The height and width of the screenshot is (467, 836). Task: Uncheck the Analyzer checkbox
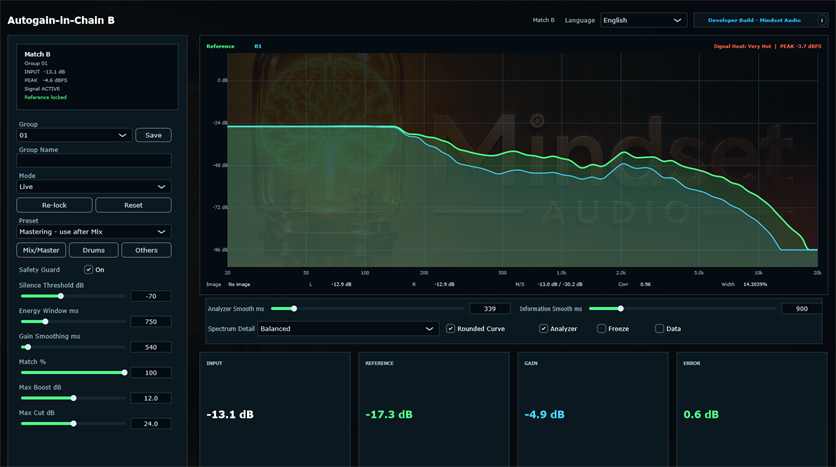(543, 329)
